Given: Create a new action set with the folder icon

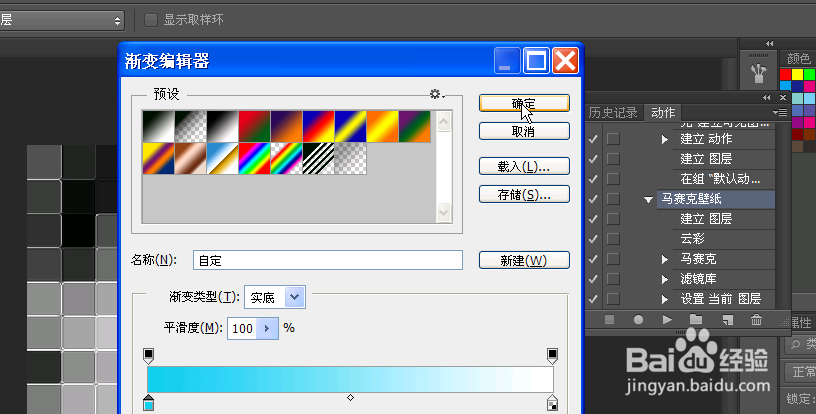Looking at the screenshot, I should tap(696, 320).
